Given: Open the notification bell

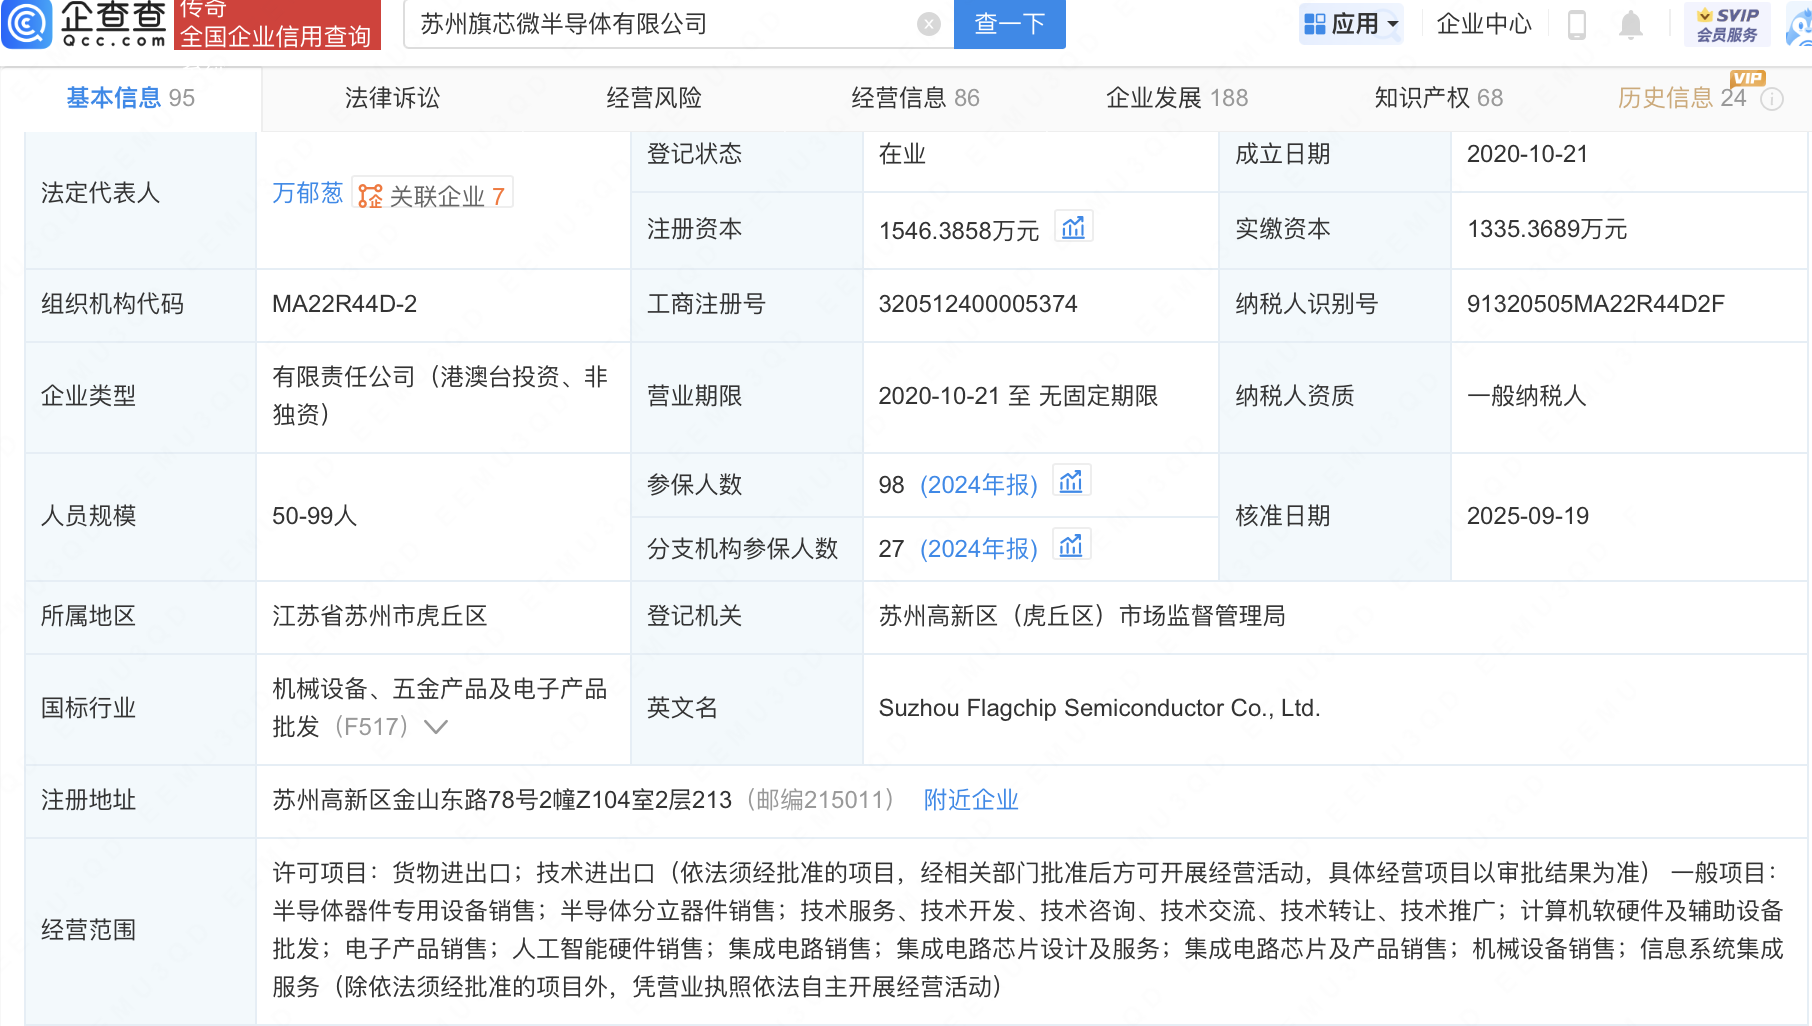Looking at the screenshot, I should tap(1631, 24).
